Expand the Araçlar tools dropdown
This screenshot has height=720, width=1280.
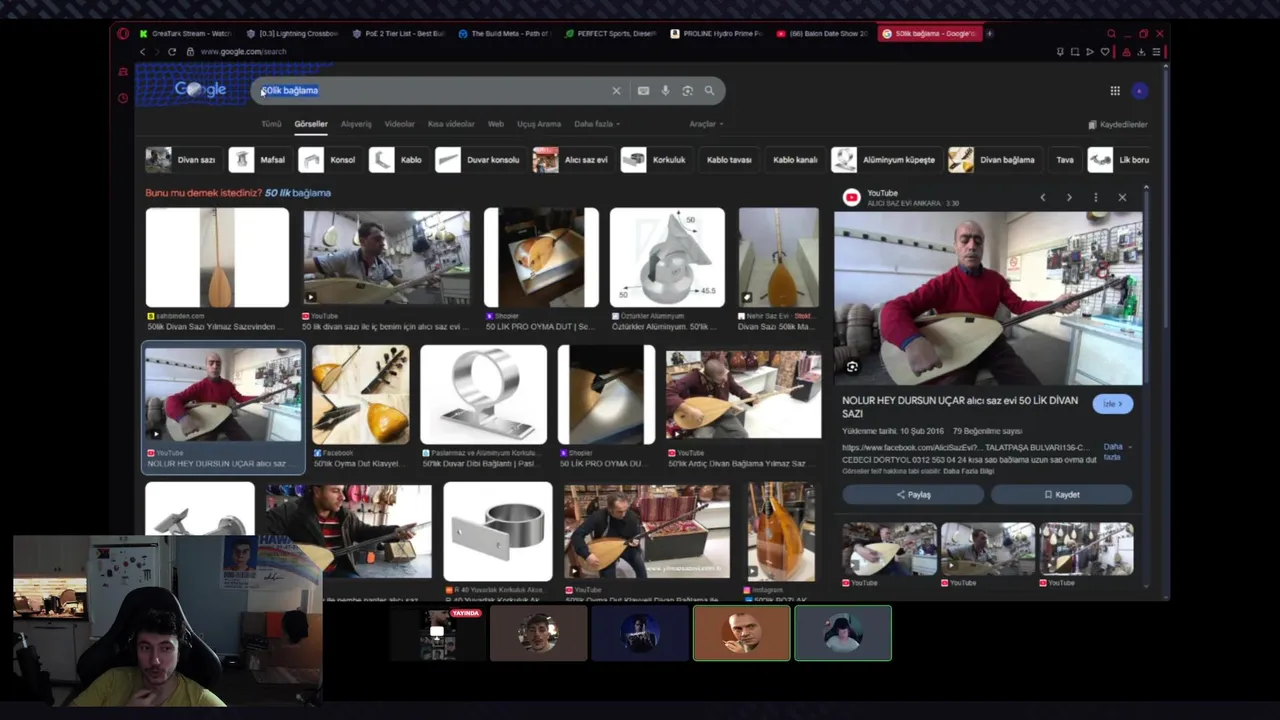(x=706, y=124)
